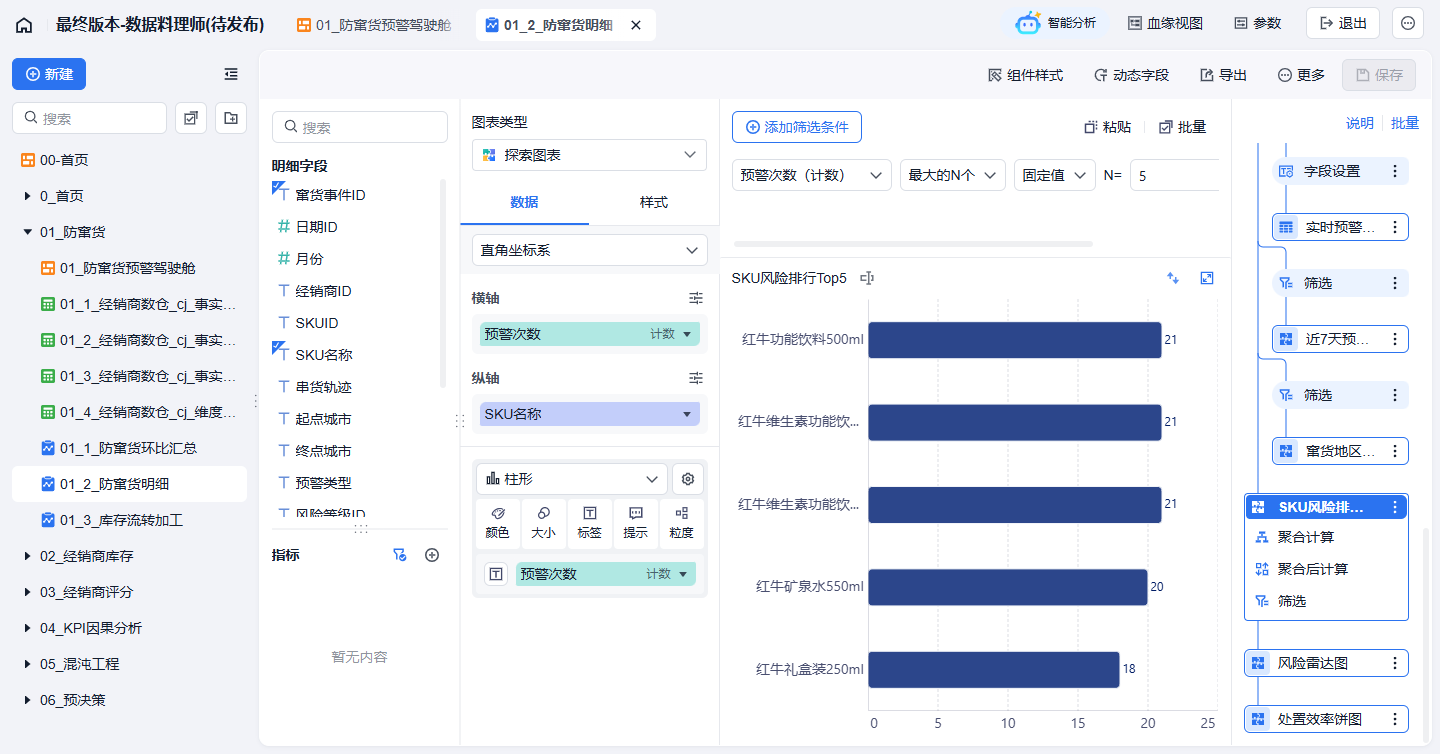Add a new indicator with plus icon
The width and height of the screenshot is (1440, 754).
(432, 555)
